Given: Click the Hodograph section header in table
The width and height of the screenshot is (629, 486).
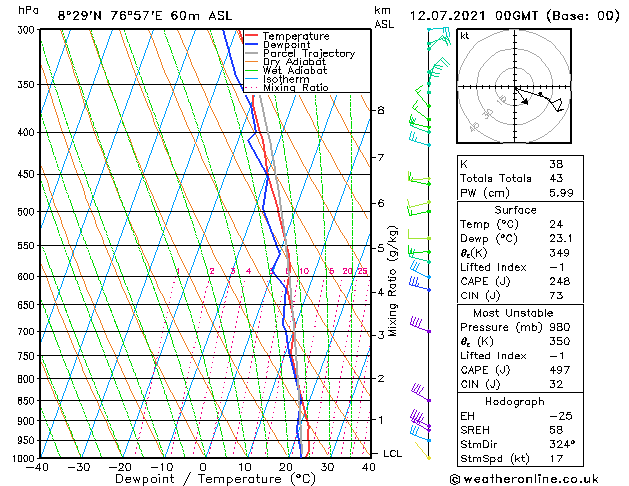Looking at the screenshot, I should [515, 402].
